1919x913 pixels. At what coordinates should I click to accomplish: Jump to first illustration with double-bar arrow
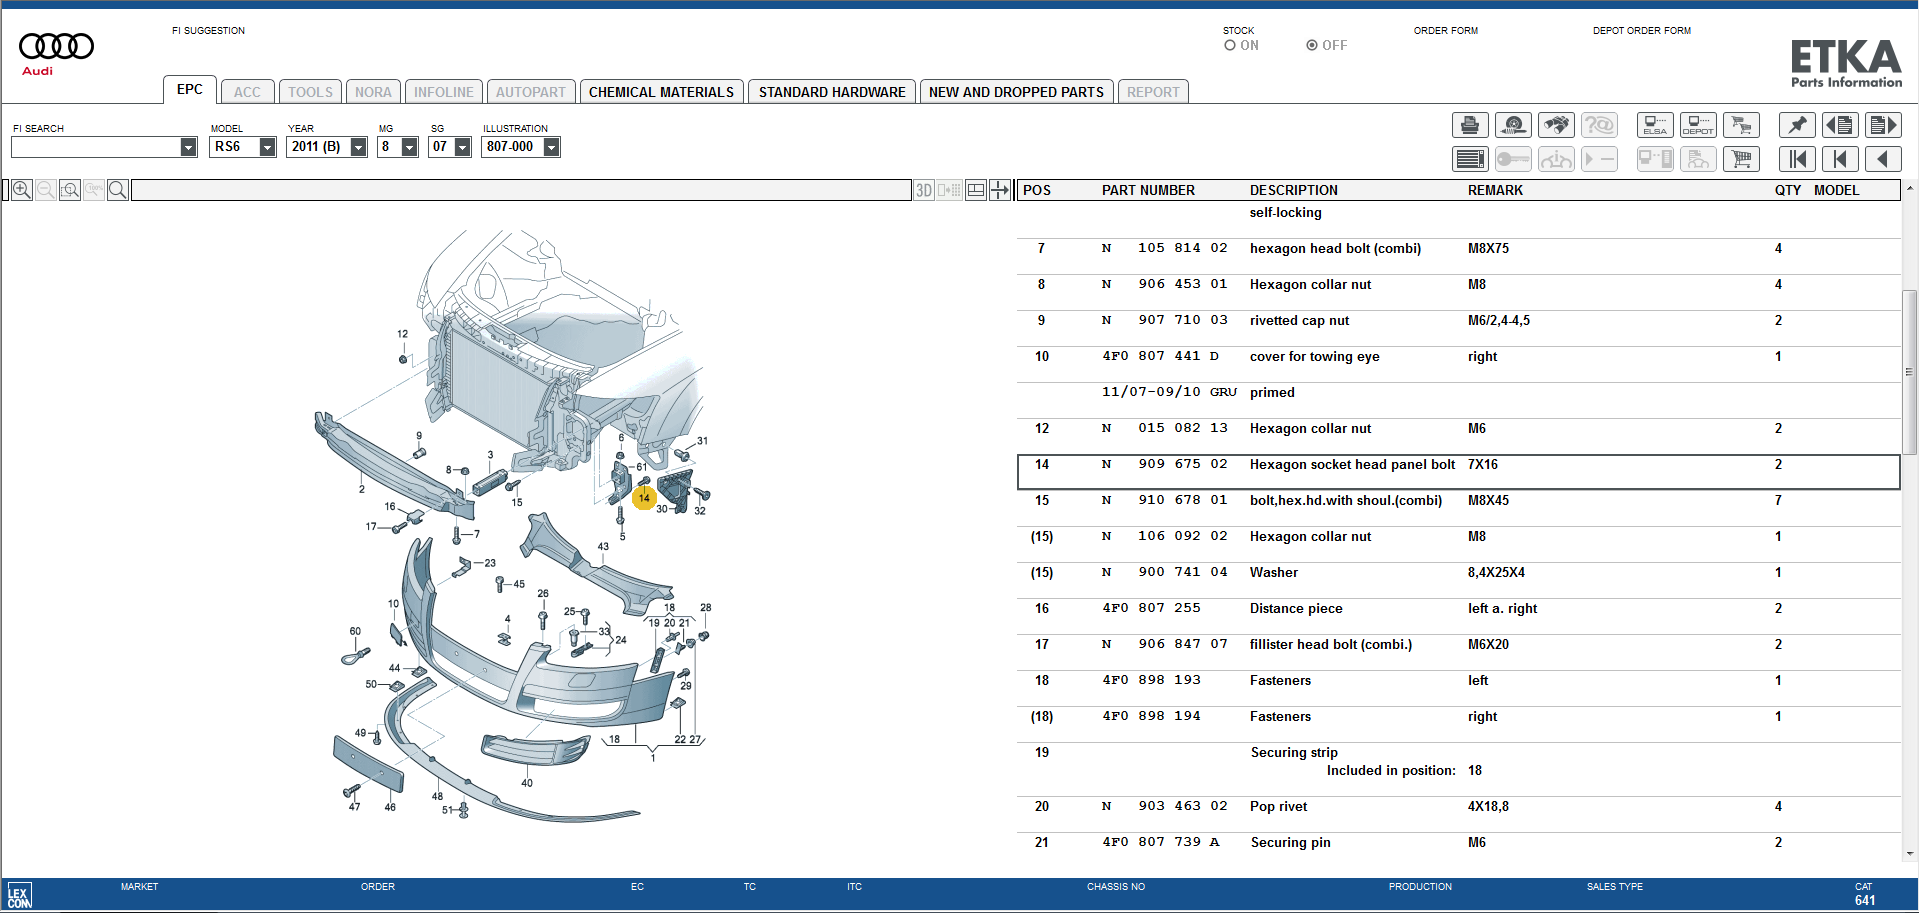click(1797, 159)
